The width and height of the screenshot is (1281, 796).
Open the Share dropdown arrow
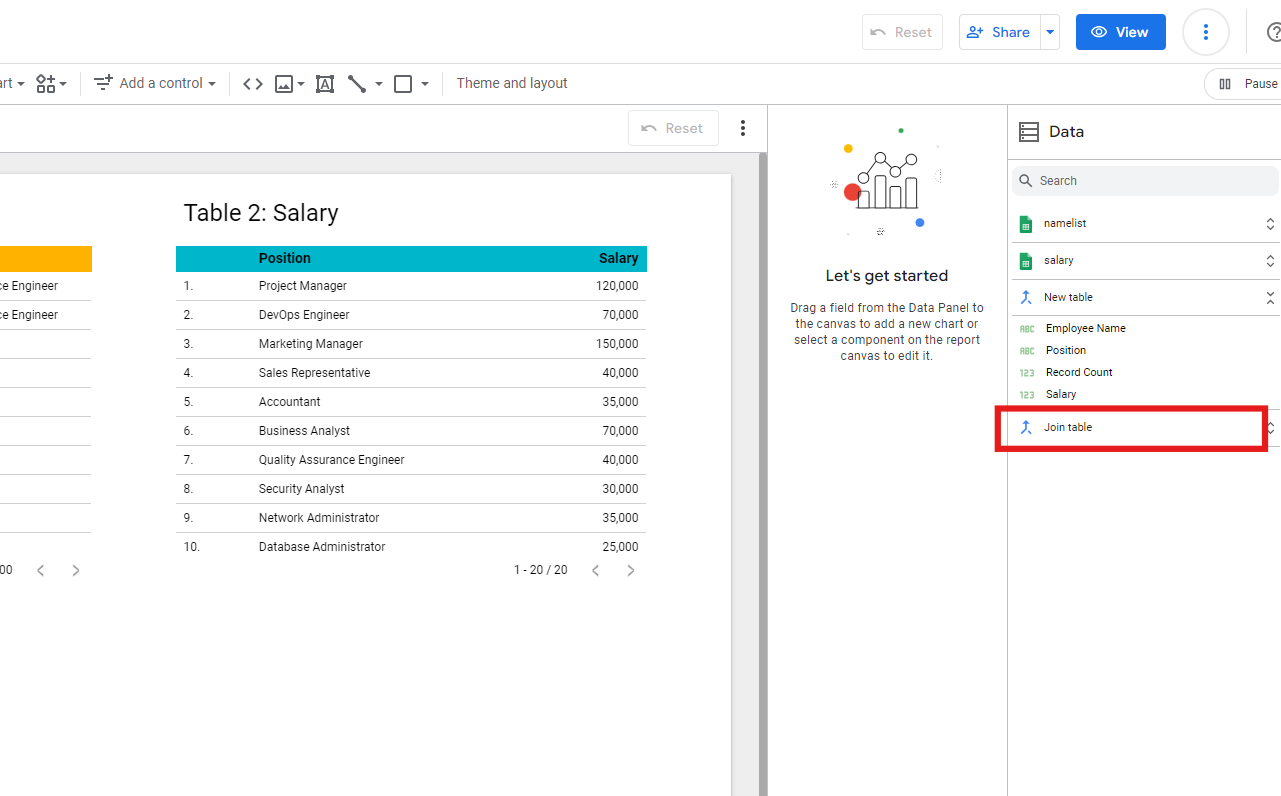point(1050,32)
